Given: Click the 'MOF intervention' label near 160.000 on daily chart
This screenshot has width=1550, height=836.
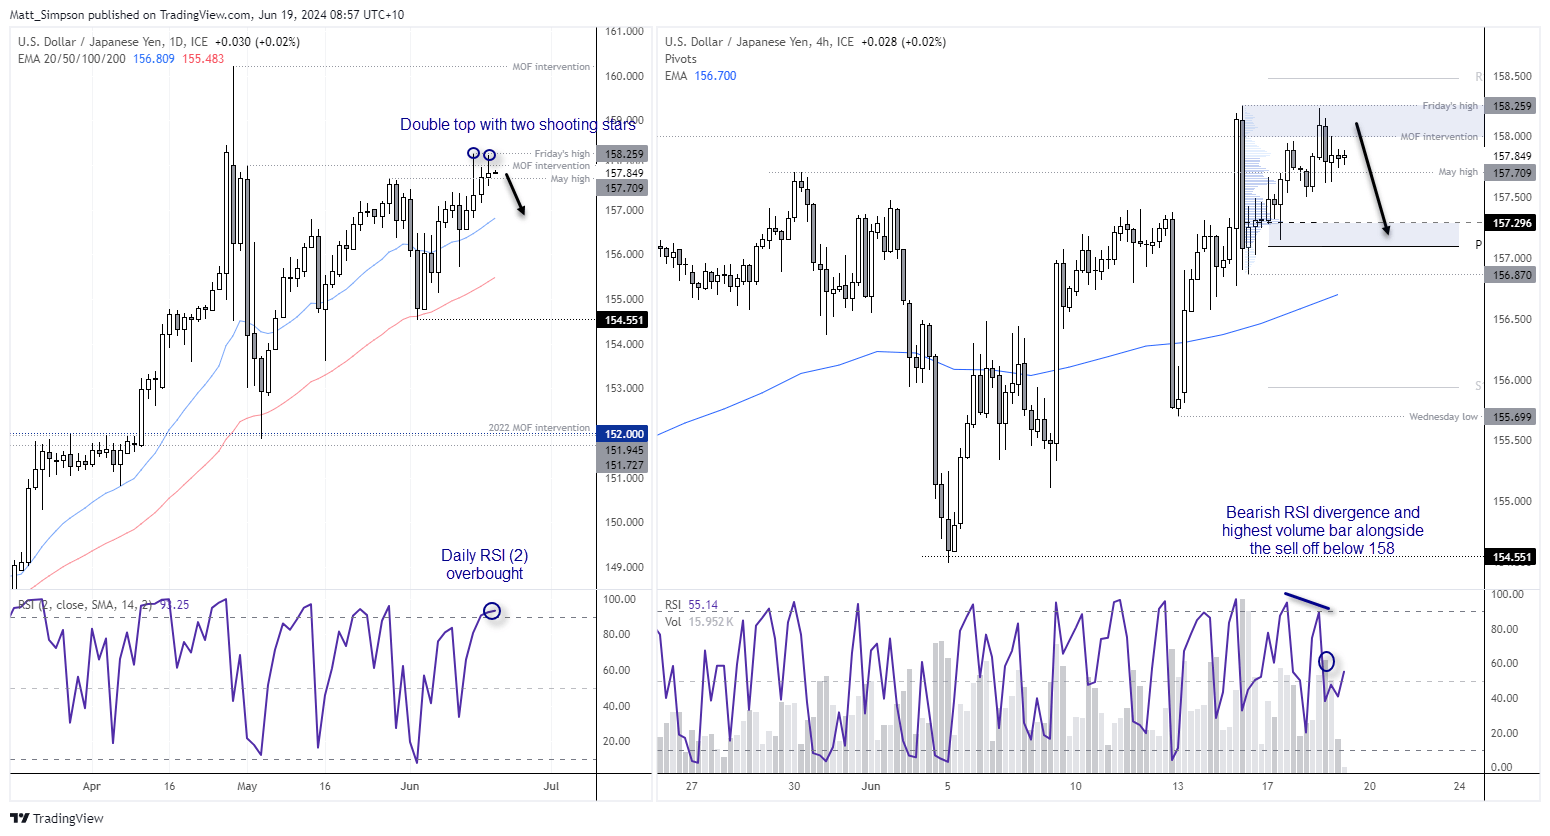Looking at the screenshot, I should pos(551,67).
